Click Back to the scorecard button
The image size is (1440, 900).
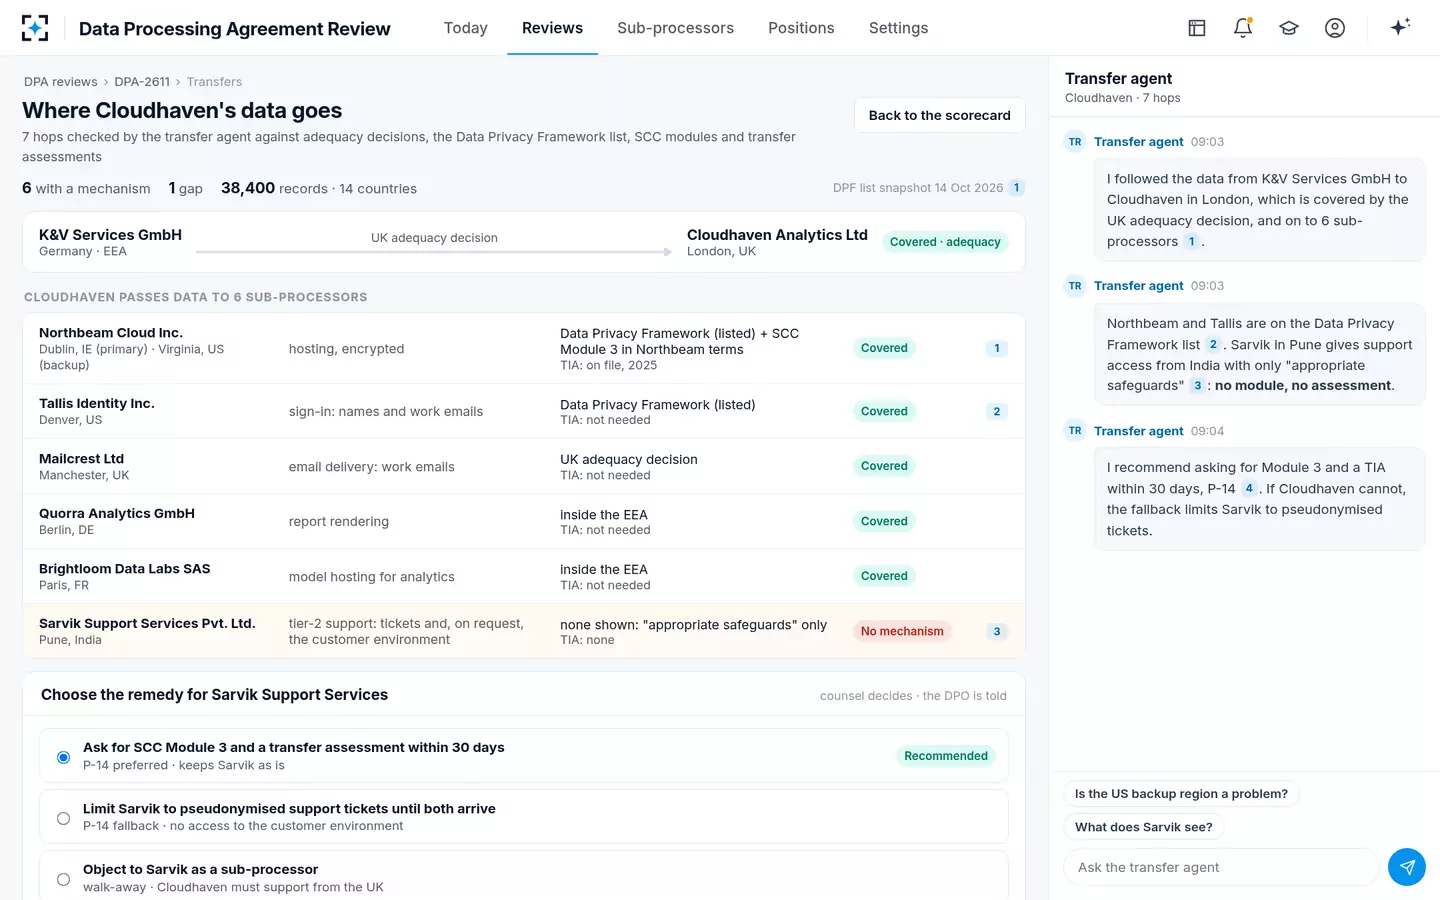point(940,115)
